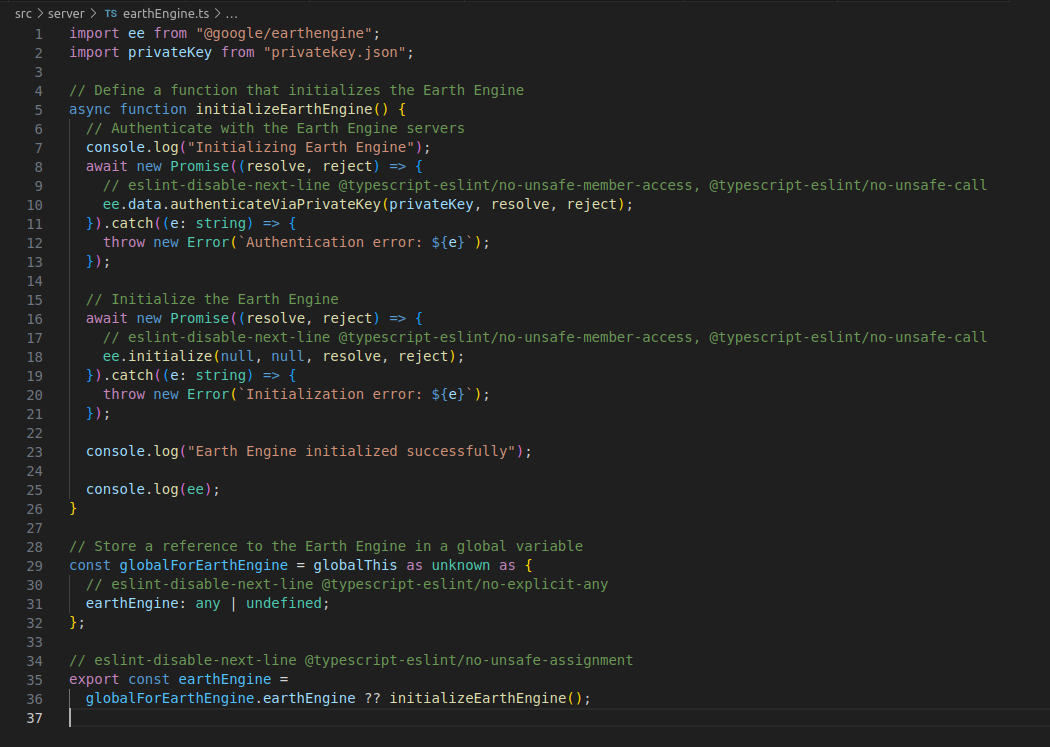
Task: Click the comment "Initialize the Earth Engine" on line 15
Action: pos(212,299)
